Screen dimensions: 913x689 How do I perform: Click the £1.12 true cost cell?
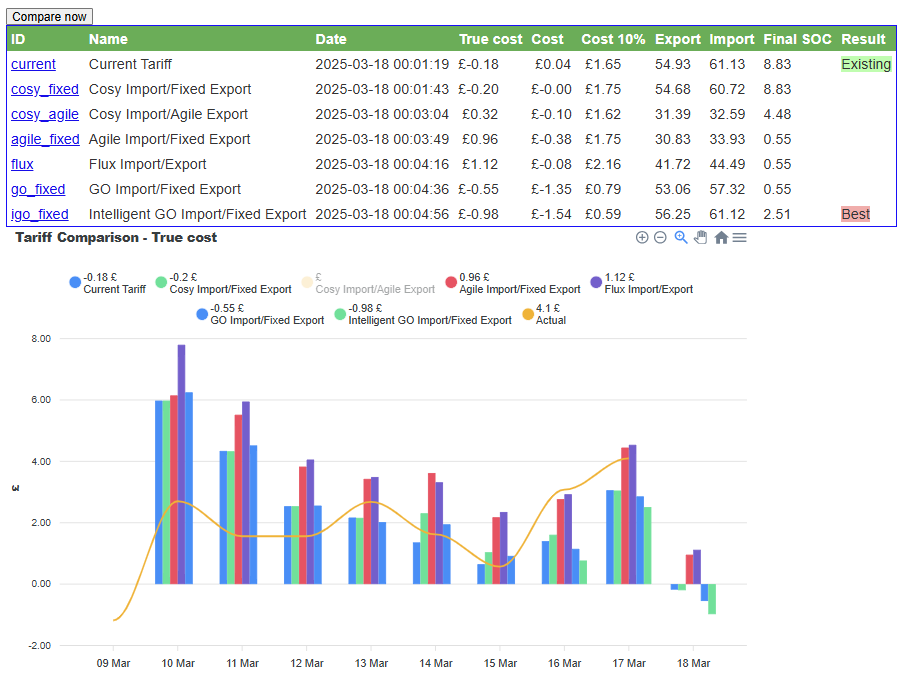point(480,164)
